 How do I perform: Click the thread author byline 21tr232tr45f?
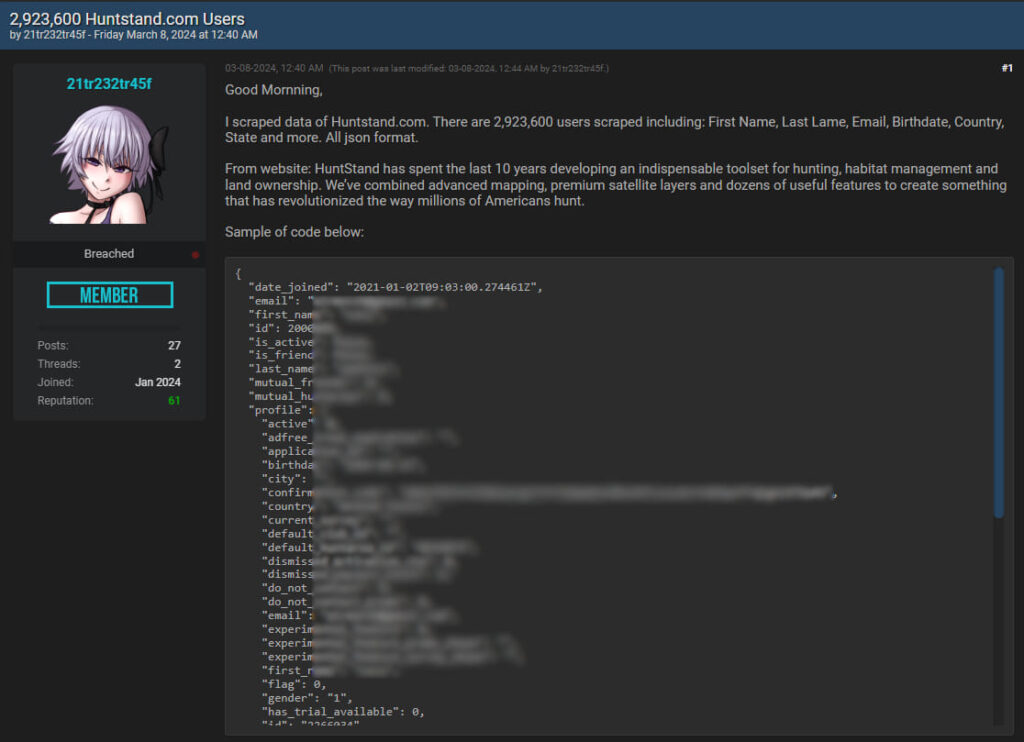(54, 35)
